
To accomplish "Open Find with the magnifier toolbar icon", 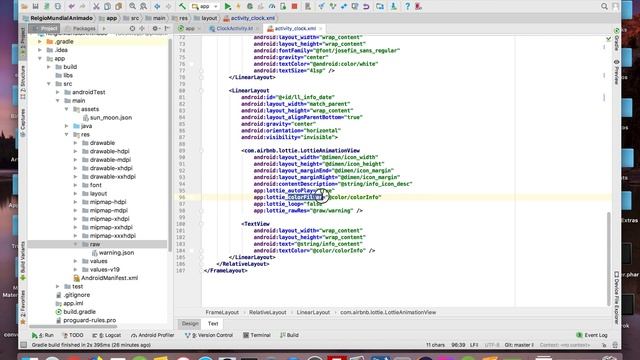I will [x=132, y=7].
